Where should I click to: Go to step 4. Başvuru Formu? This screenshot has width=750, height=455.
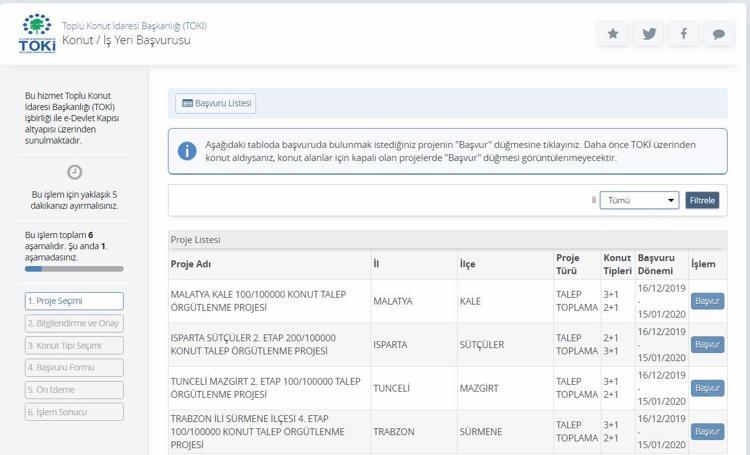pyautogui.click(x=74, y=367)
